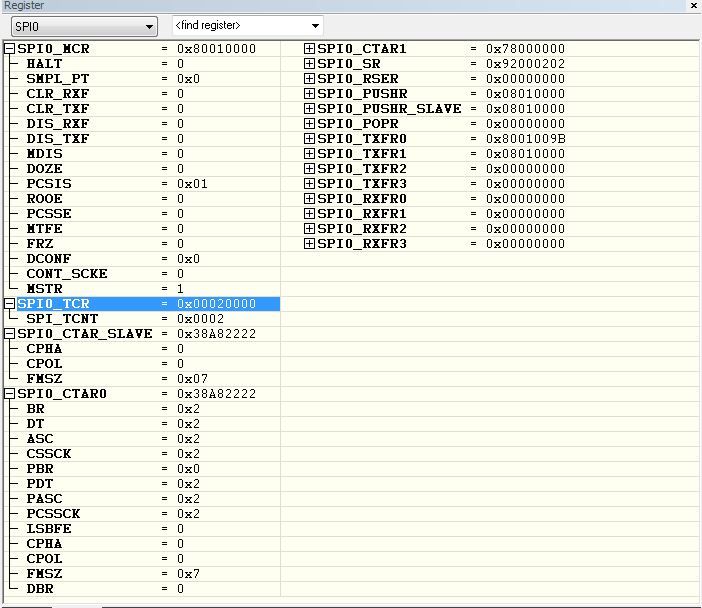Select the SPI0_MCR register name
Viewport: 702px width, 608px height.
click(53, 49)
